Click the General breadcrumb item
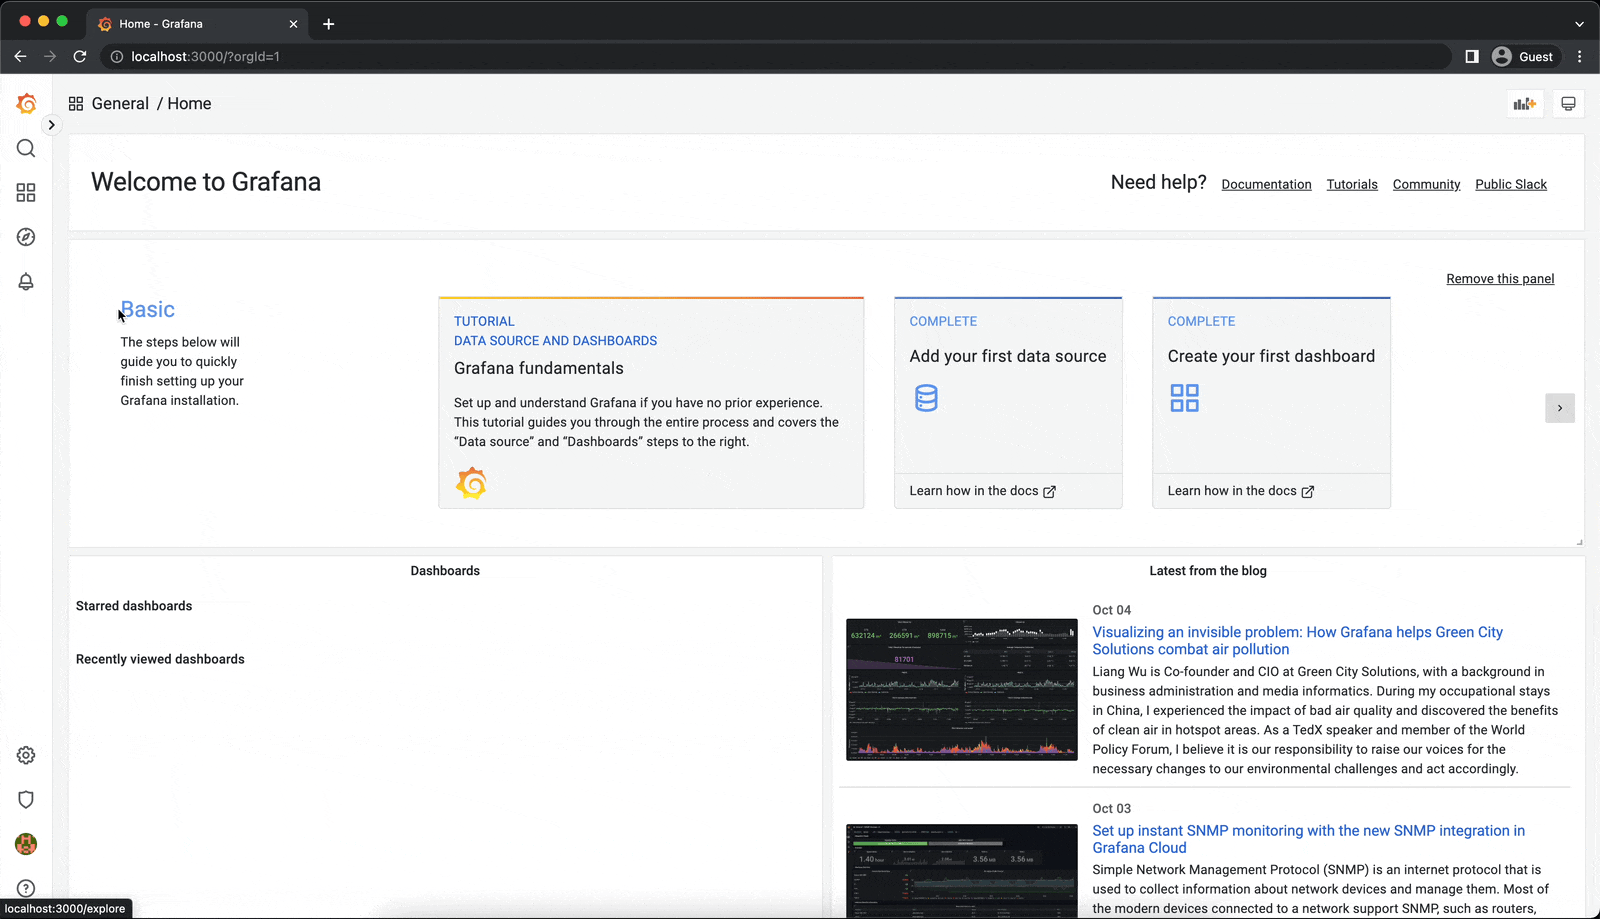This screenshot has height=919, width=1600. pos(120,103)
